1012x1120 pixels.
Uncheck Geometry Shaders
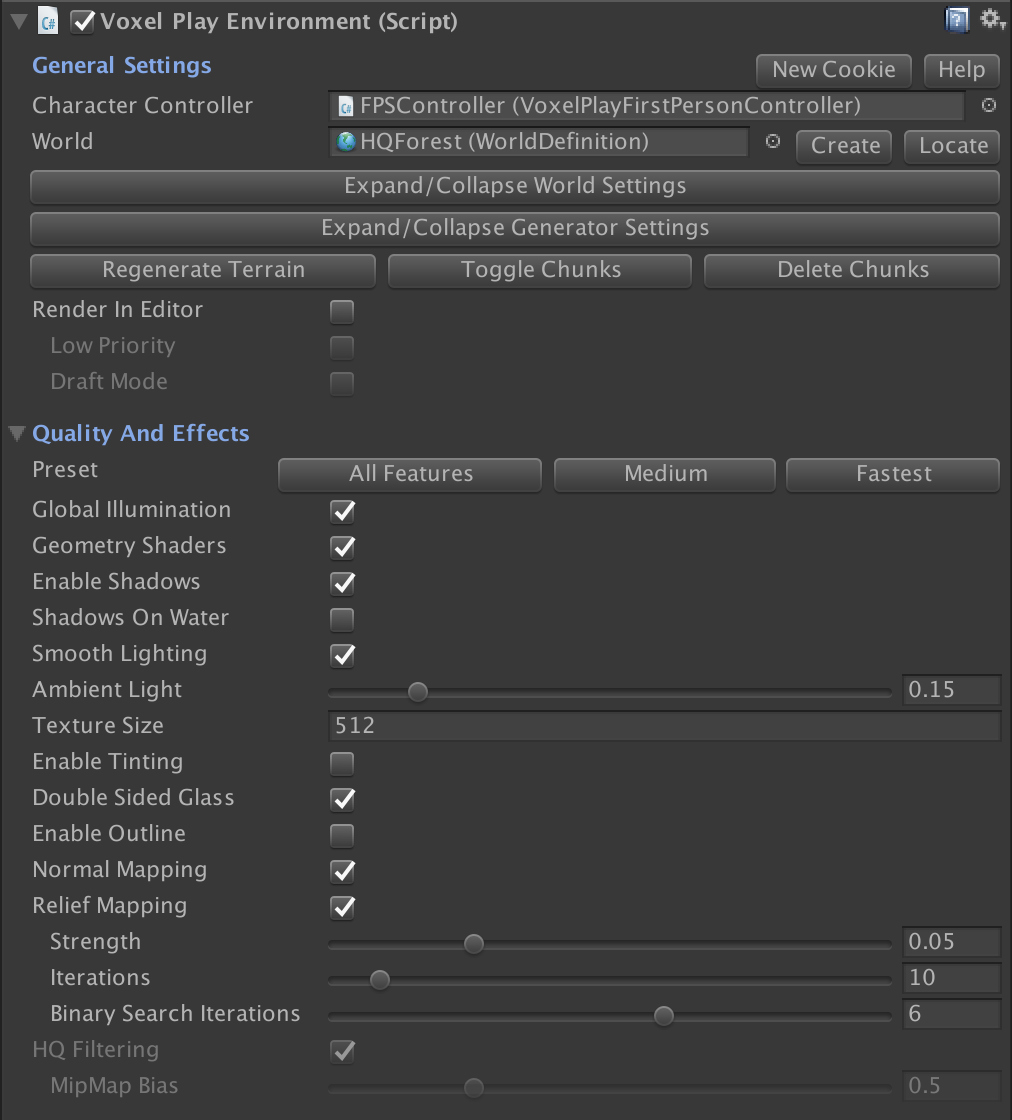pos(343,547)
